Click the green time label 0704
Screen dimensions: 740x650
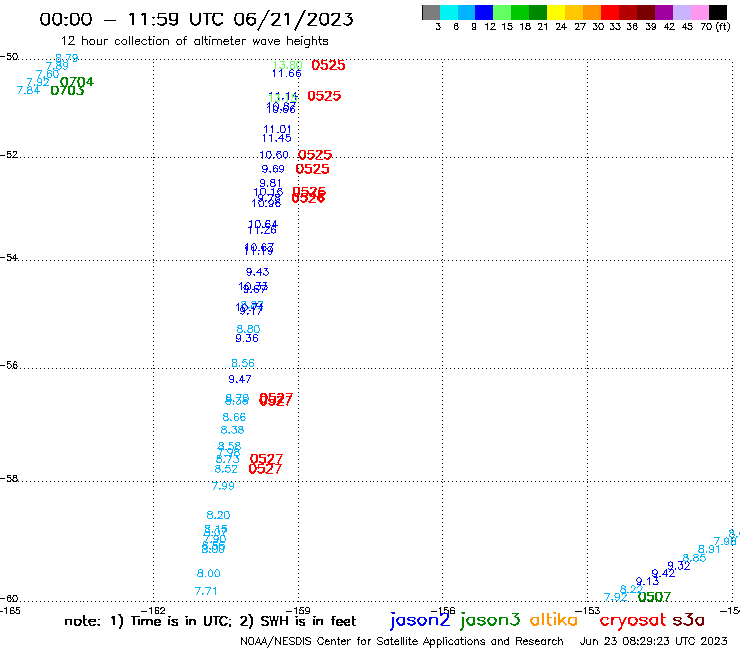(x=77, y=82)
